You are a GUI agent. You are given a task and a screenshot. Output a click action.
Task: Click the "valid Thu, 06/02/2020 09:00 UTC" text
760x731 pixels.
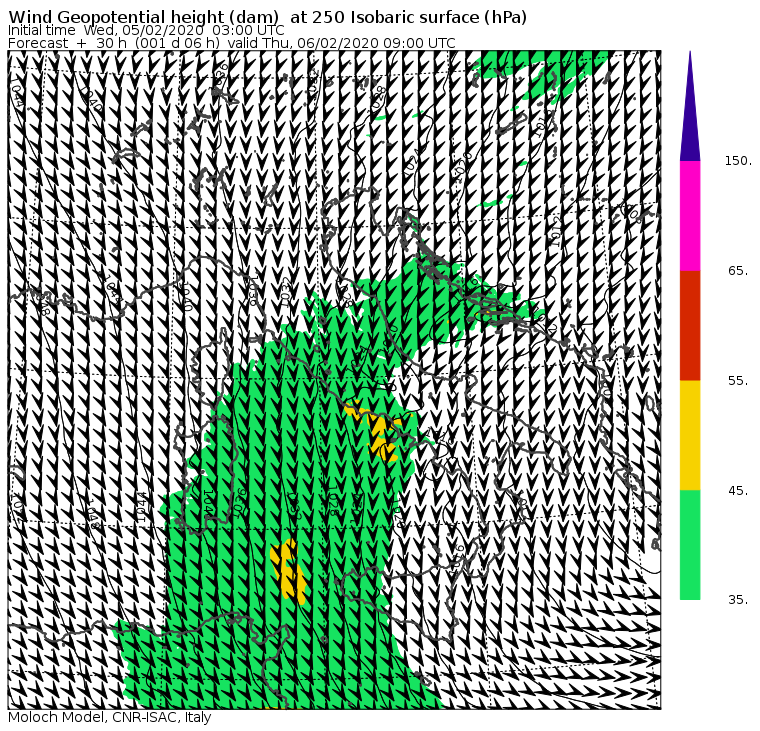click(x=342, y=43)
